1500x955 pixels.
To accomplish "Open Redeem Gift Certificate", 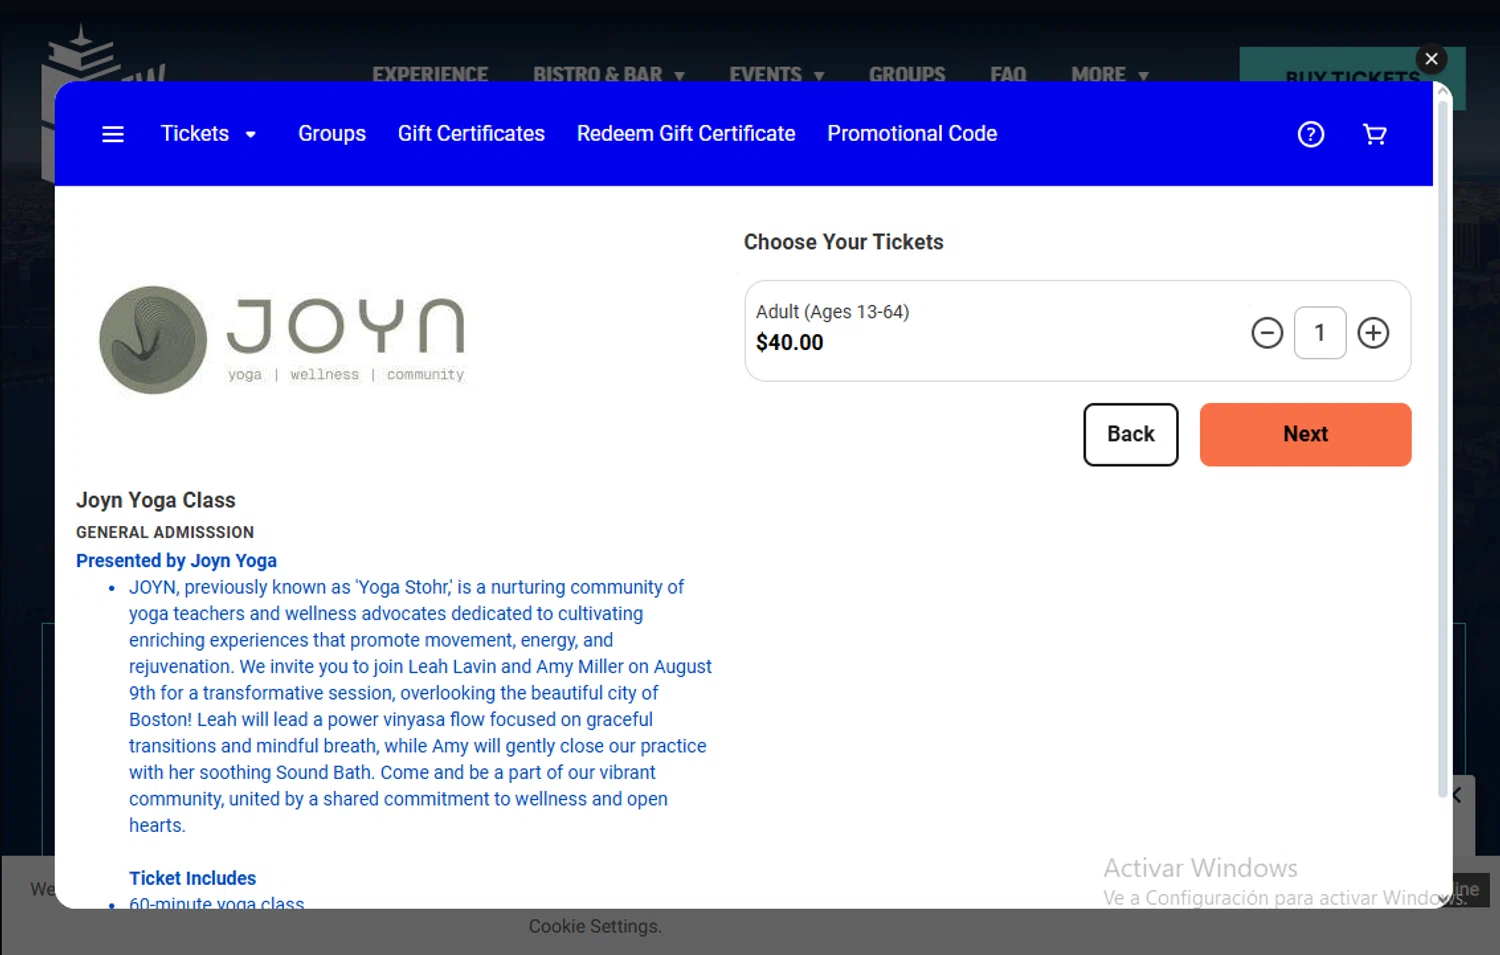I will pos(686,134).
